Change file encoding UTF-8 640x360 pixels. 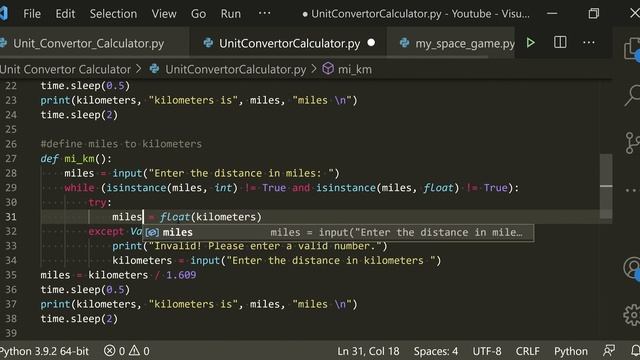pyautogui.click(x=487, y=351)
